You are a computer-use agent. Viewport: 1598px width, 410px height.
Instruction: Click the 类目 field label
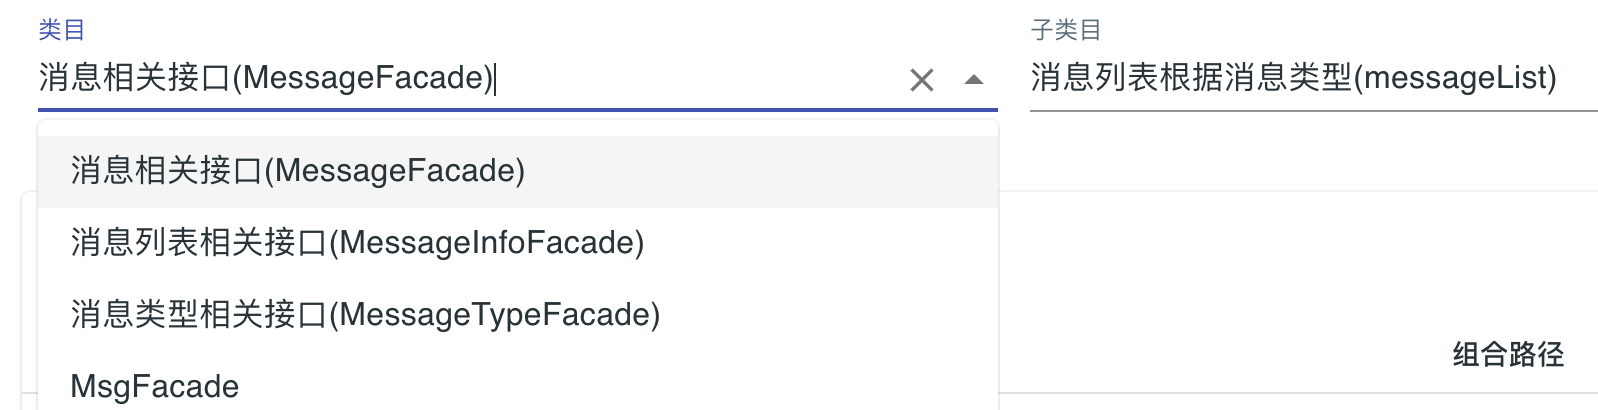click(61, 30)
